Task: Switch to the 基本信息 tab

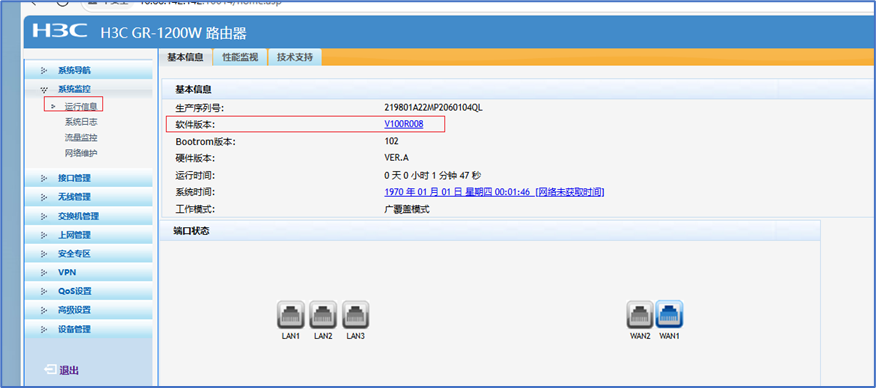Action: (185, 57)
